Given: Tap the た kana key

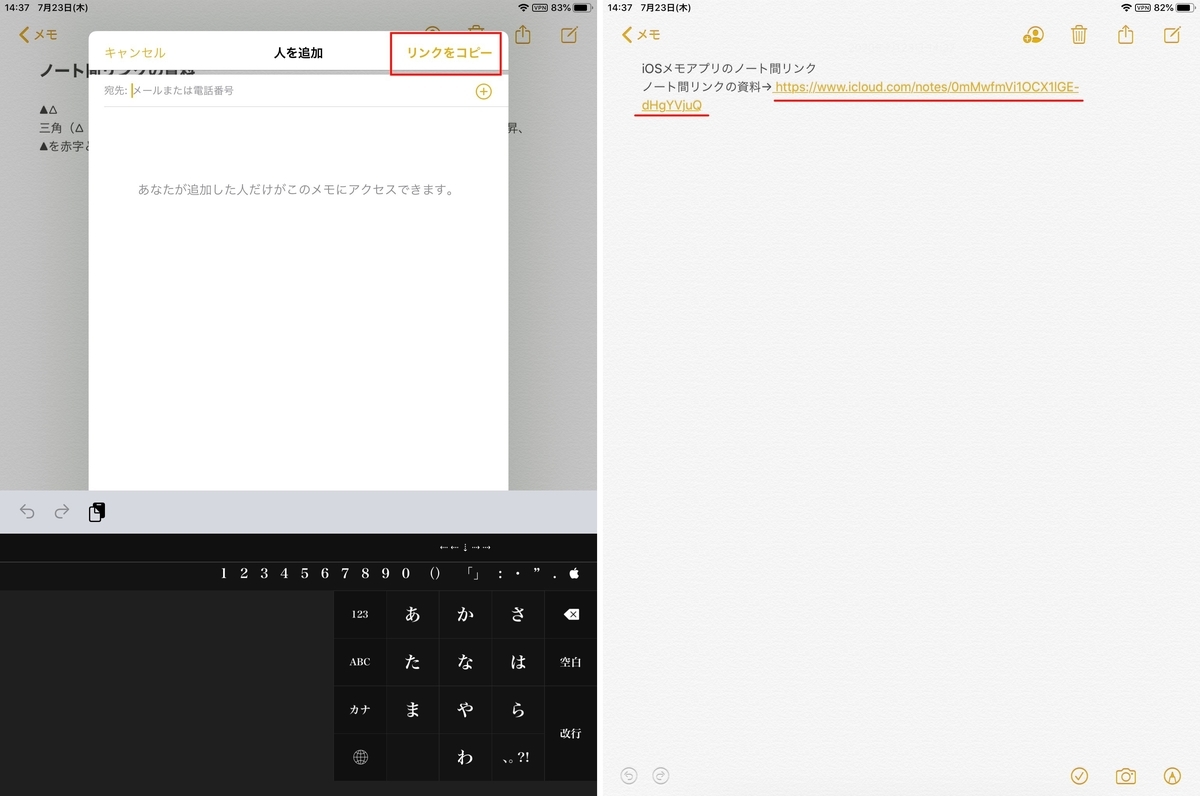Looking at the screenshot, I should coord(413,662).
